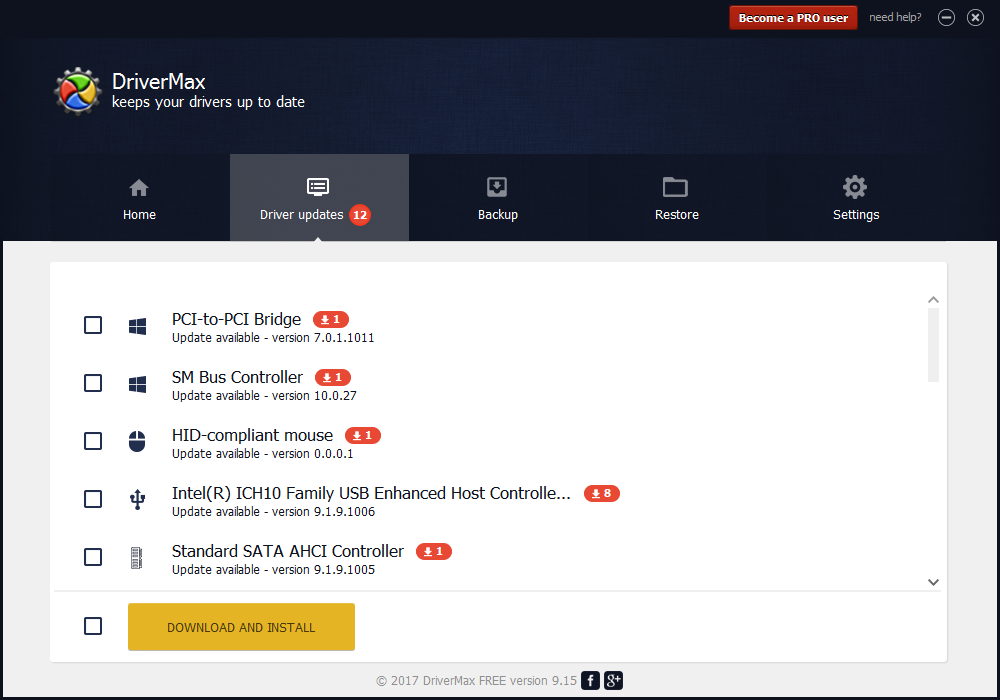Click 'Update available - version 7.0.1.1011' text
1000x700 pixels.
pyautogui.click(x=273, y=338)
